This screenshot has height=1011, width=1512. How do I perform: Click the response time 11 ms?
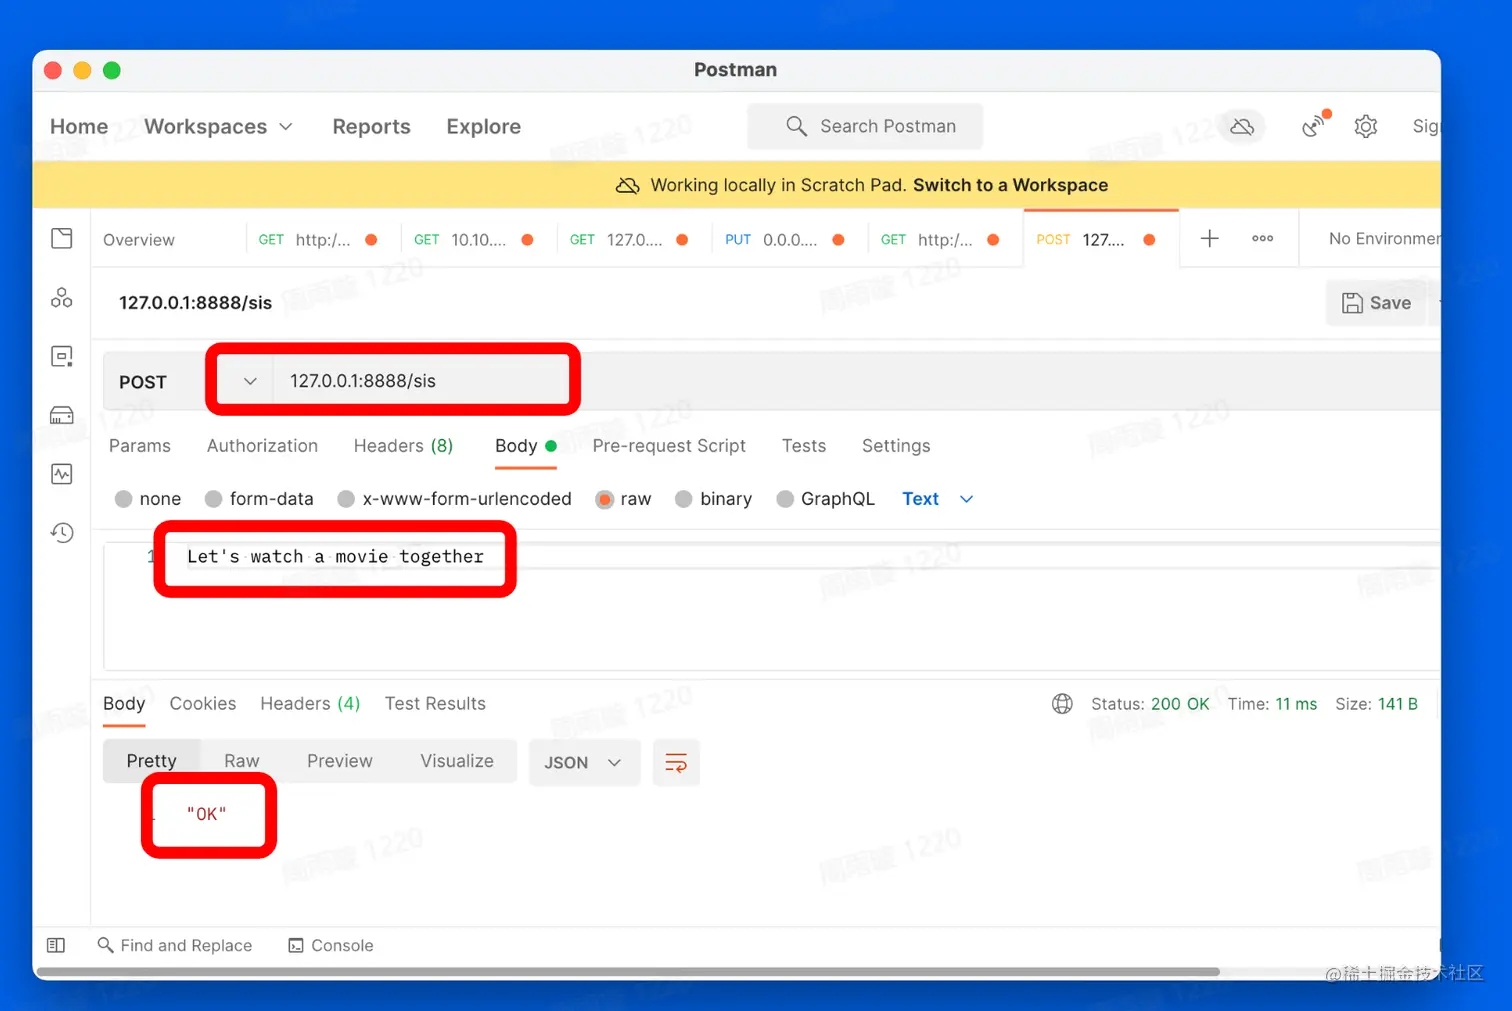point(1296,704)
